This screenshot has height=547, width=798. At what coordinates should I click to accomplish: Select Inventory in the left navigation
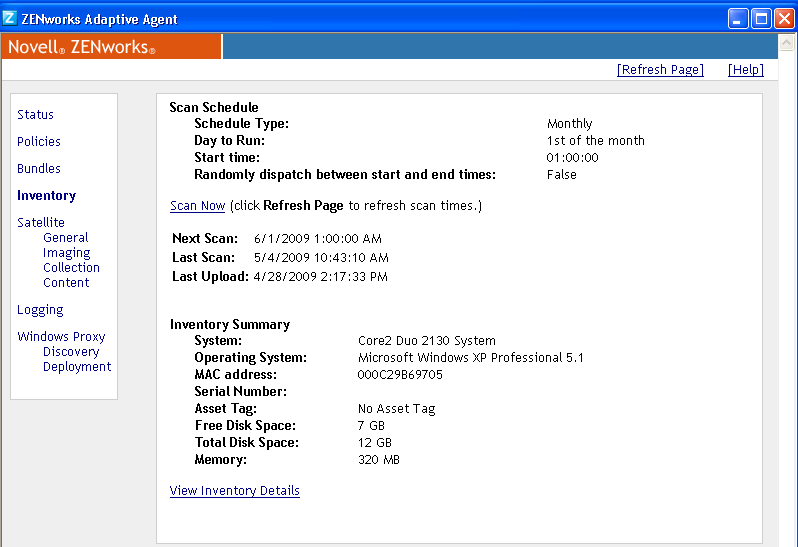tap(46, 196)
